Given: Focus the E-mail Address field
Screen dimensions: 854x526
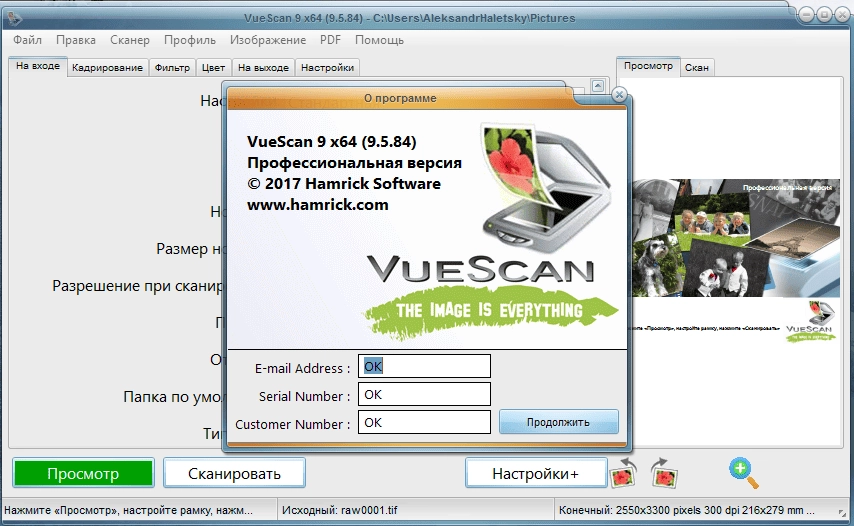Looking at the screenshot, I should [424, 366].
